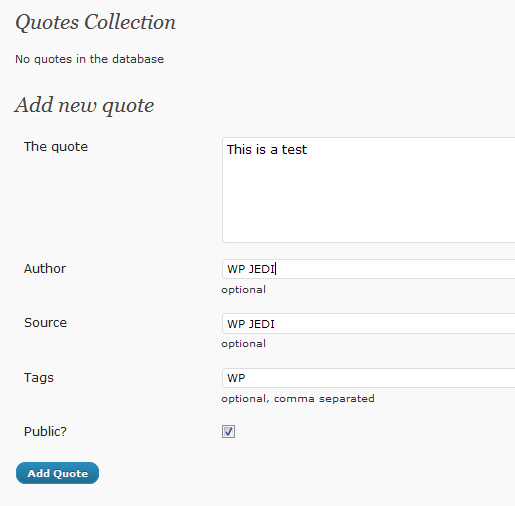Image resolution: width=515 pixels, height=506 pixels.
Task: Select the Source input field
Action: pyautogui.click(x=368, y=323)
